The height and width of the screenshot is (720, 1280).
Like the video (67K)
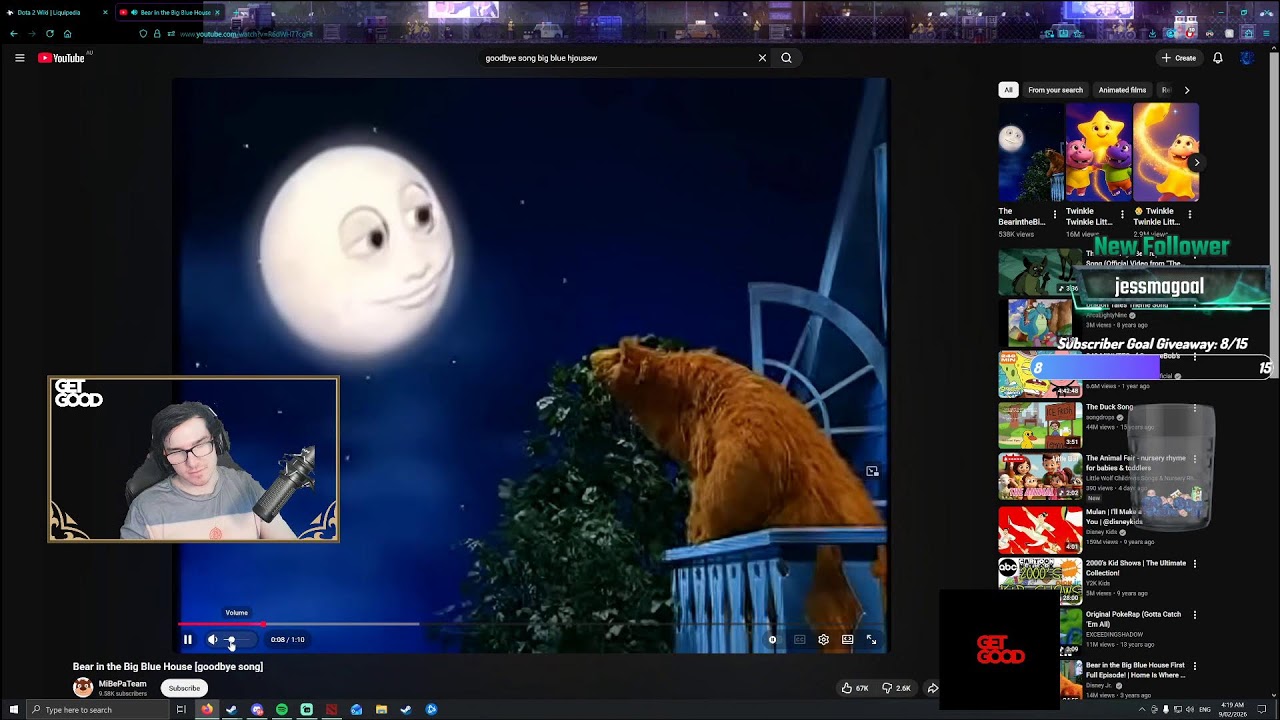point(855,688)
